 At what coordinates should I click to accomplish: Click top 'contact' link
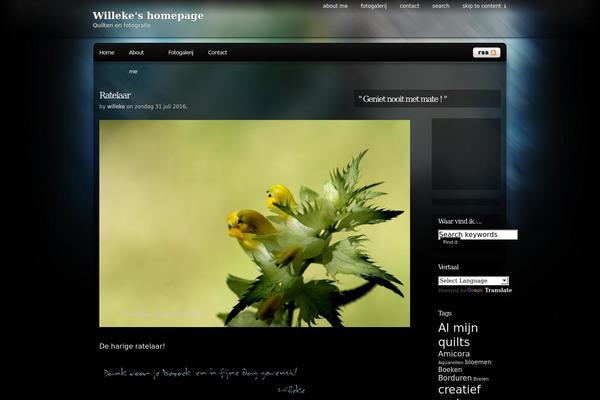point(409,6)
